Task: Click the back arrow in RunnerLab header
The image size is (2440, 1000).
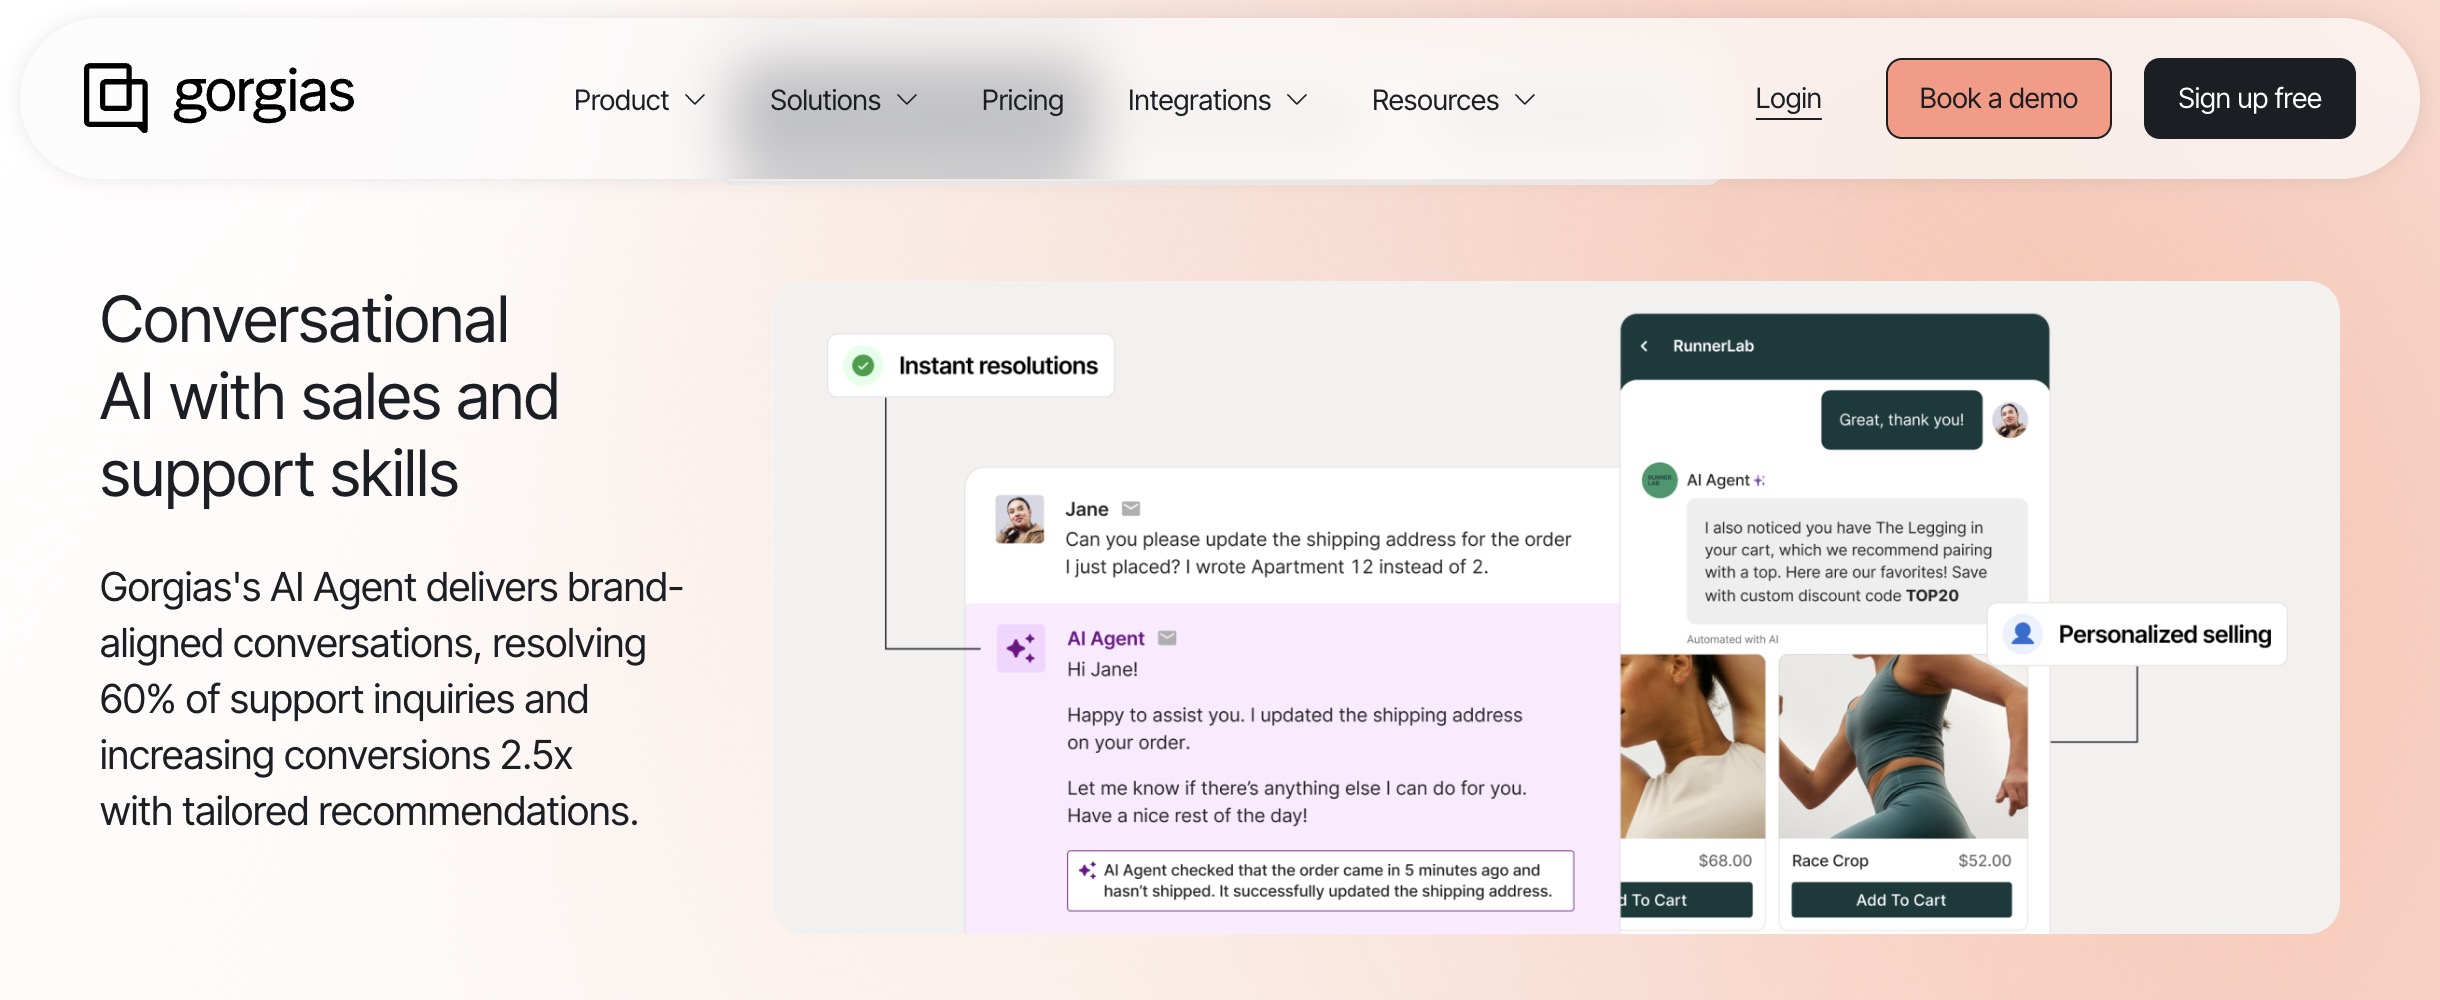Action: (1644, 346)
